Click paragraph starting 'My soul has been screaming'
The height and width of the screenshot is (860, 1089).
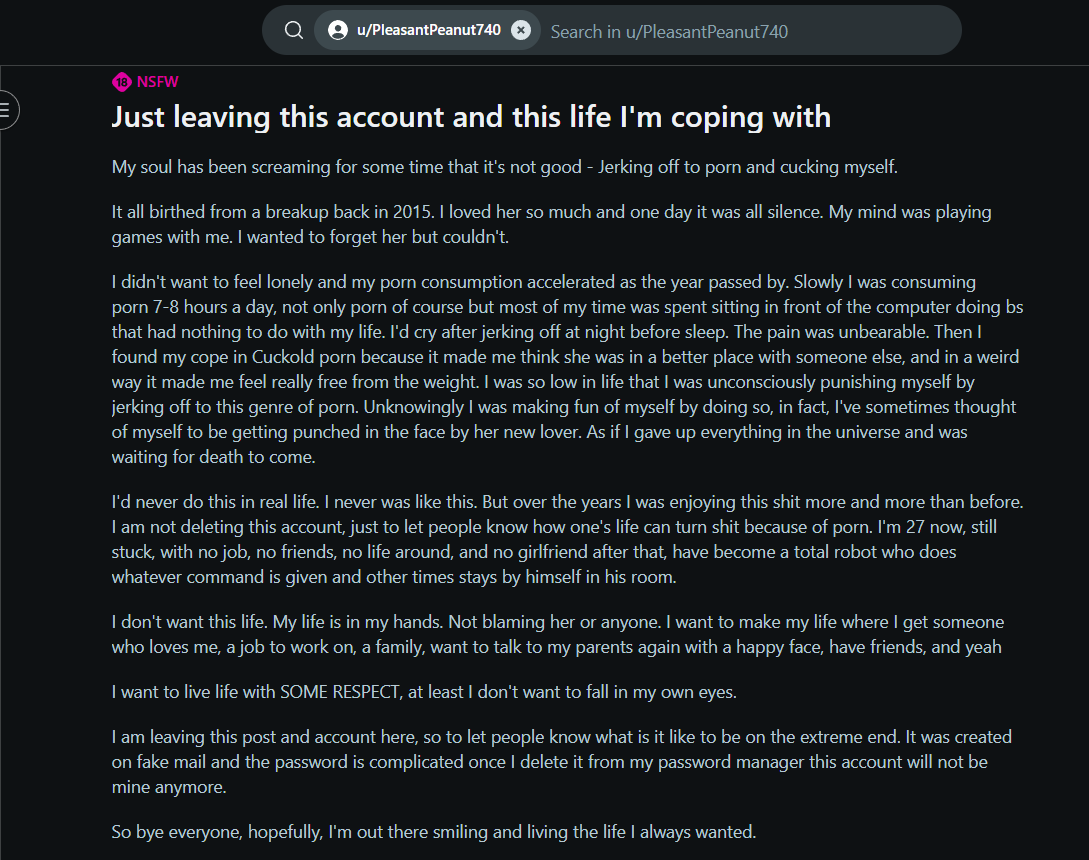pyautogui.click(x=505, y=167)
